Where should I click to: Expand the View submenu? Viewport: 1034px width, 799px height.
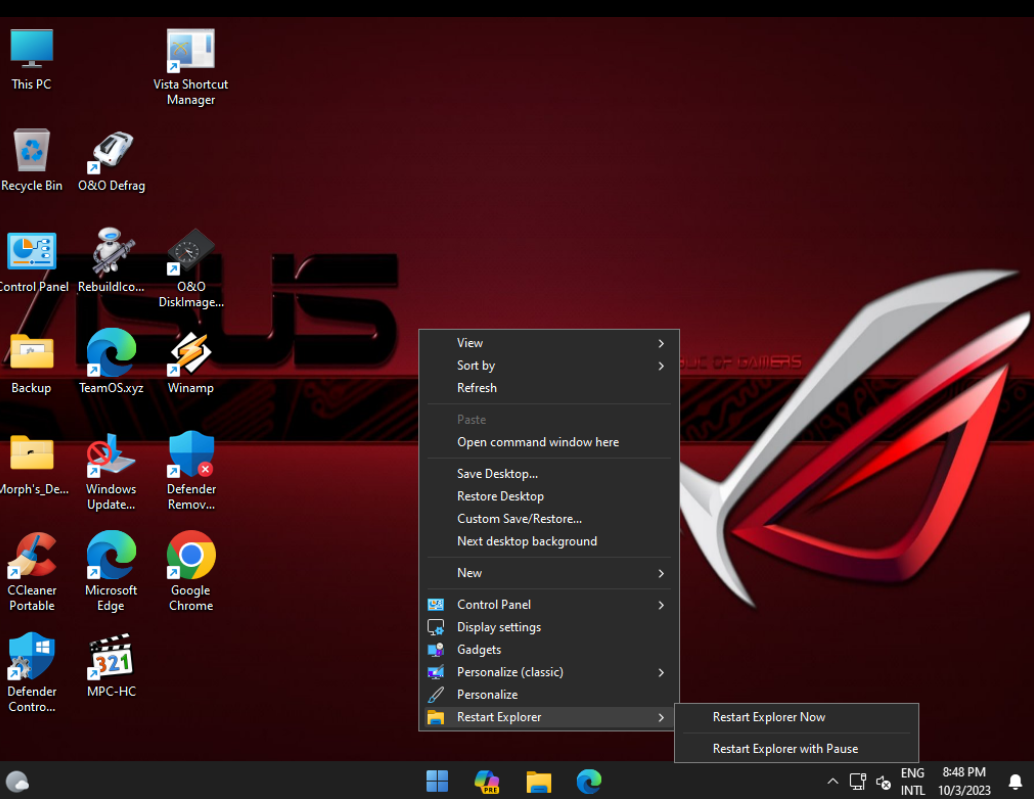point(549,343)
